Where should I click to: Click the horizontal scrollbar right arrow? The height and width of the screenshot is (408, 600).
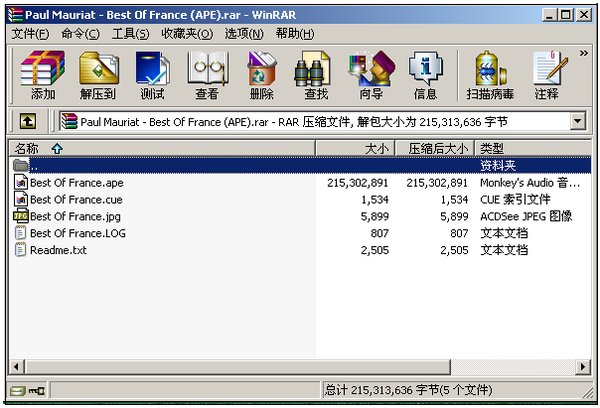[x=583, y=367]
